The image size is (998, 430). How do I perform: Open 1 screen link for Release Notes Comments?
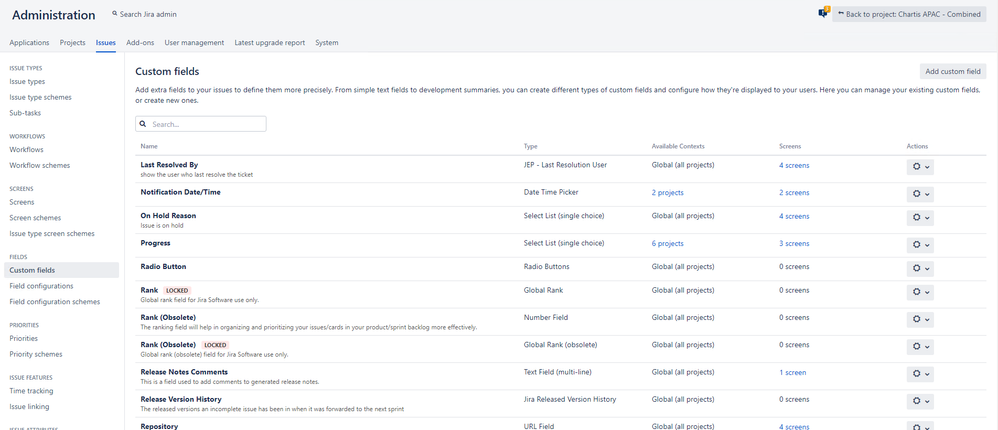[x=793, y=373]
